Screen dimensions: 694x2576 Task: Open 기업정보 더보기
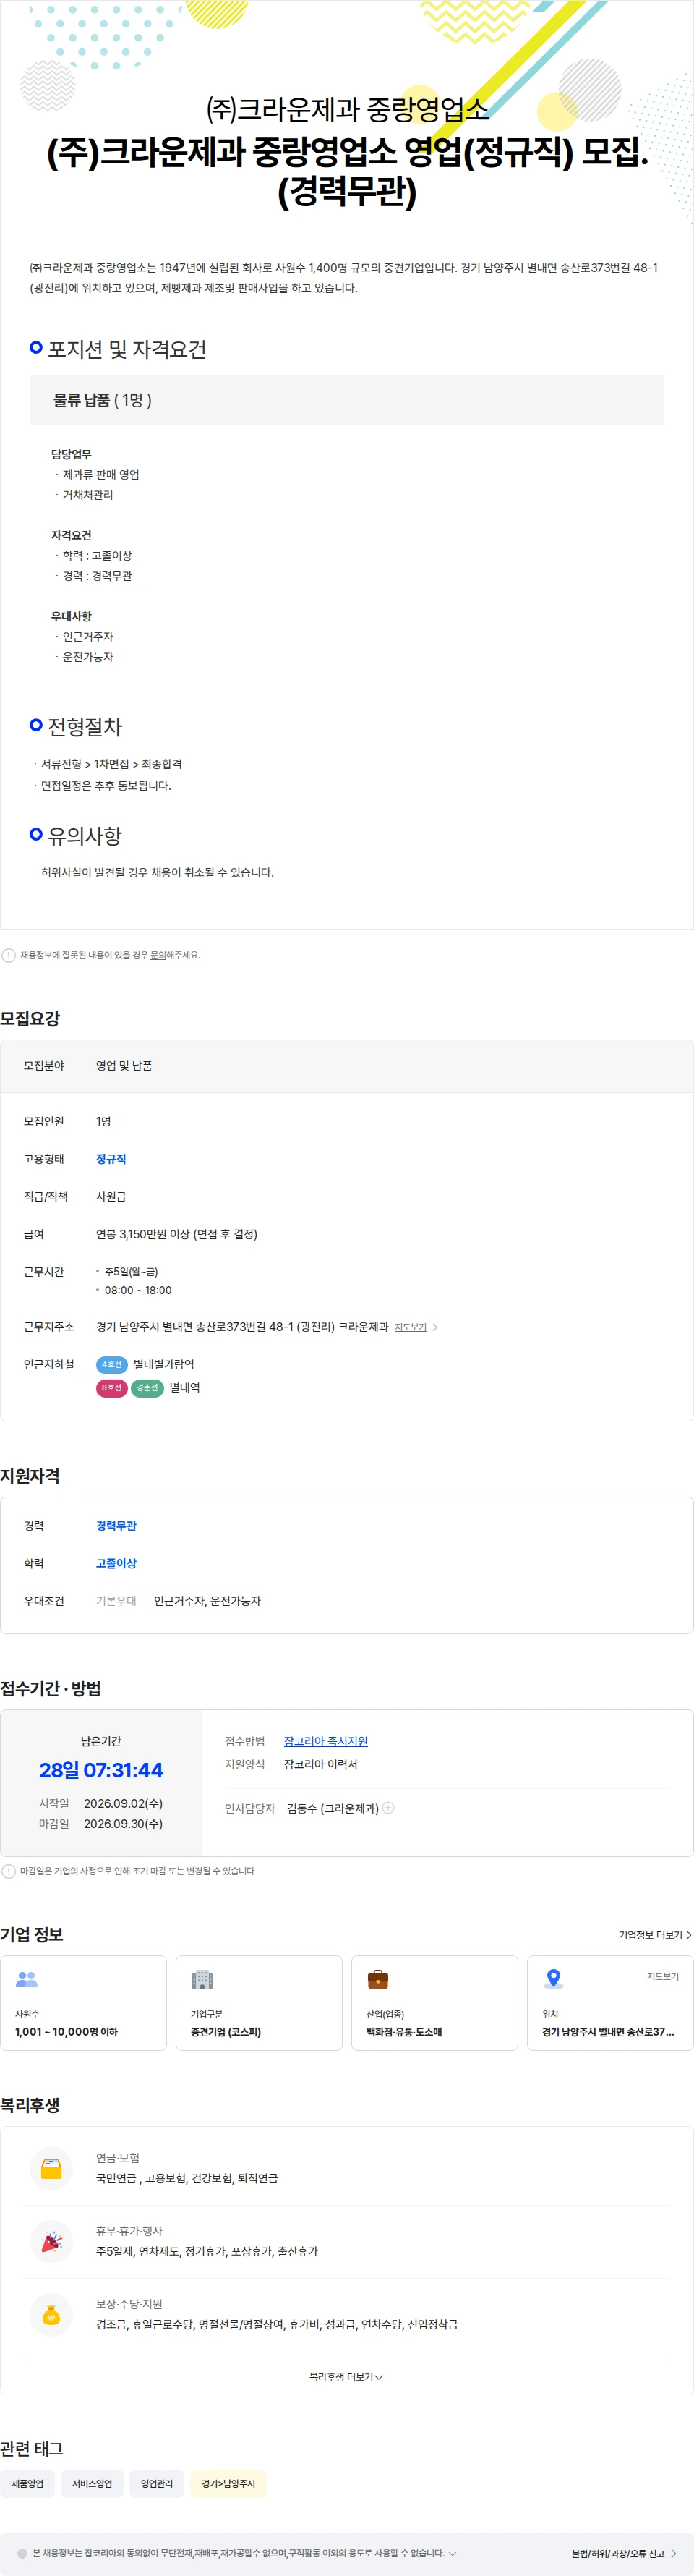[654, 1935]
